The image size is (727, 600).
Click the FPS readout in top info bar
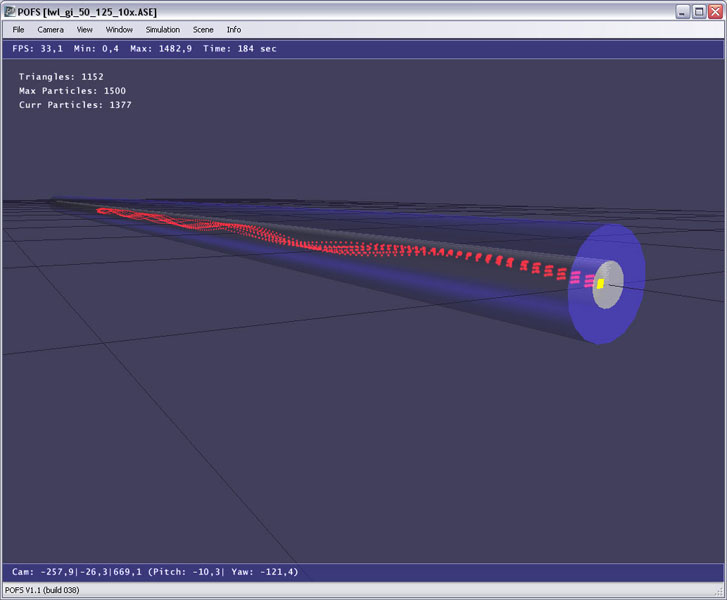[34, 48]
